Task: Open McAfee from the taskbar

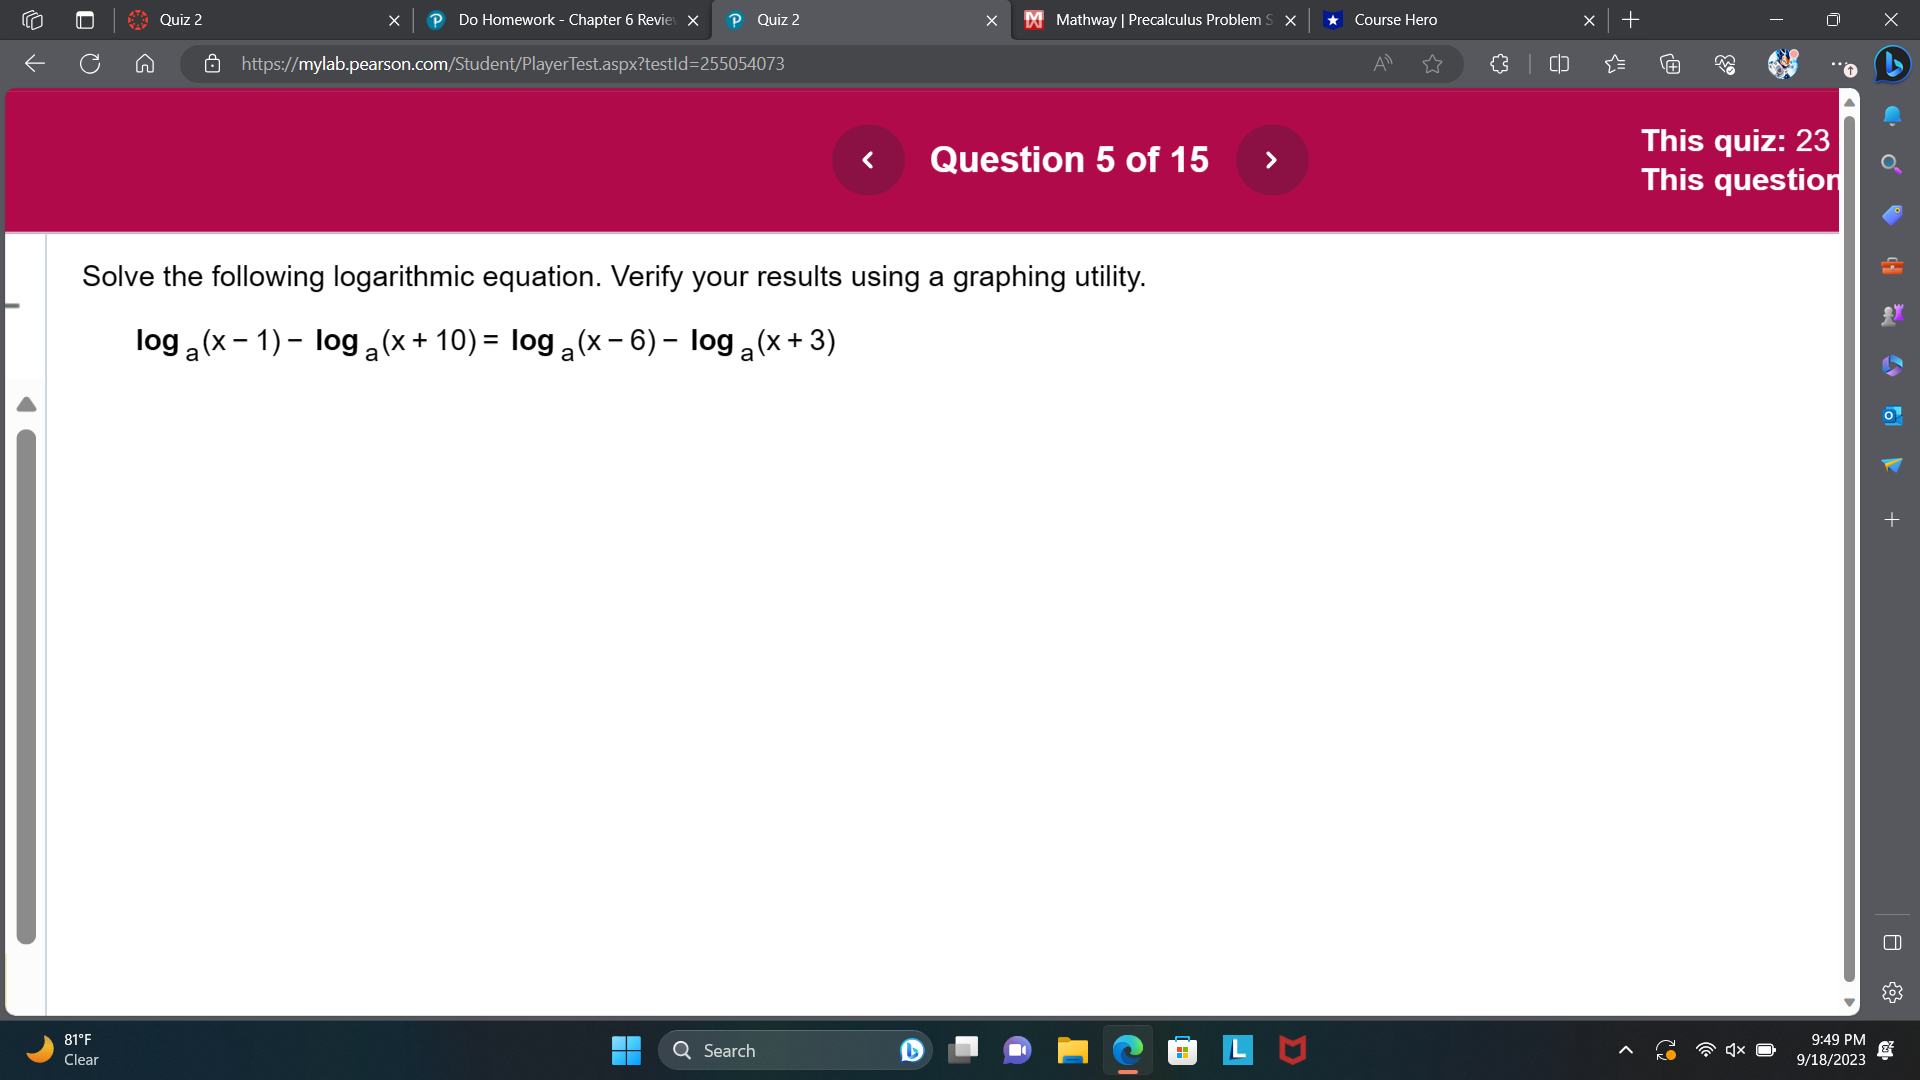Action: (x=1292, y=1050)
